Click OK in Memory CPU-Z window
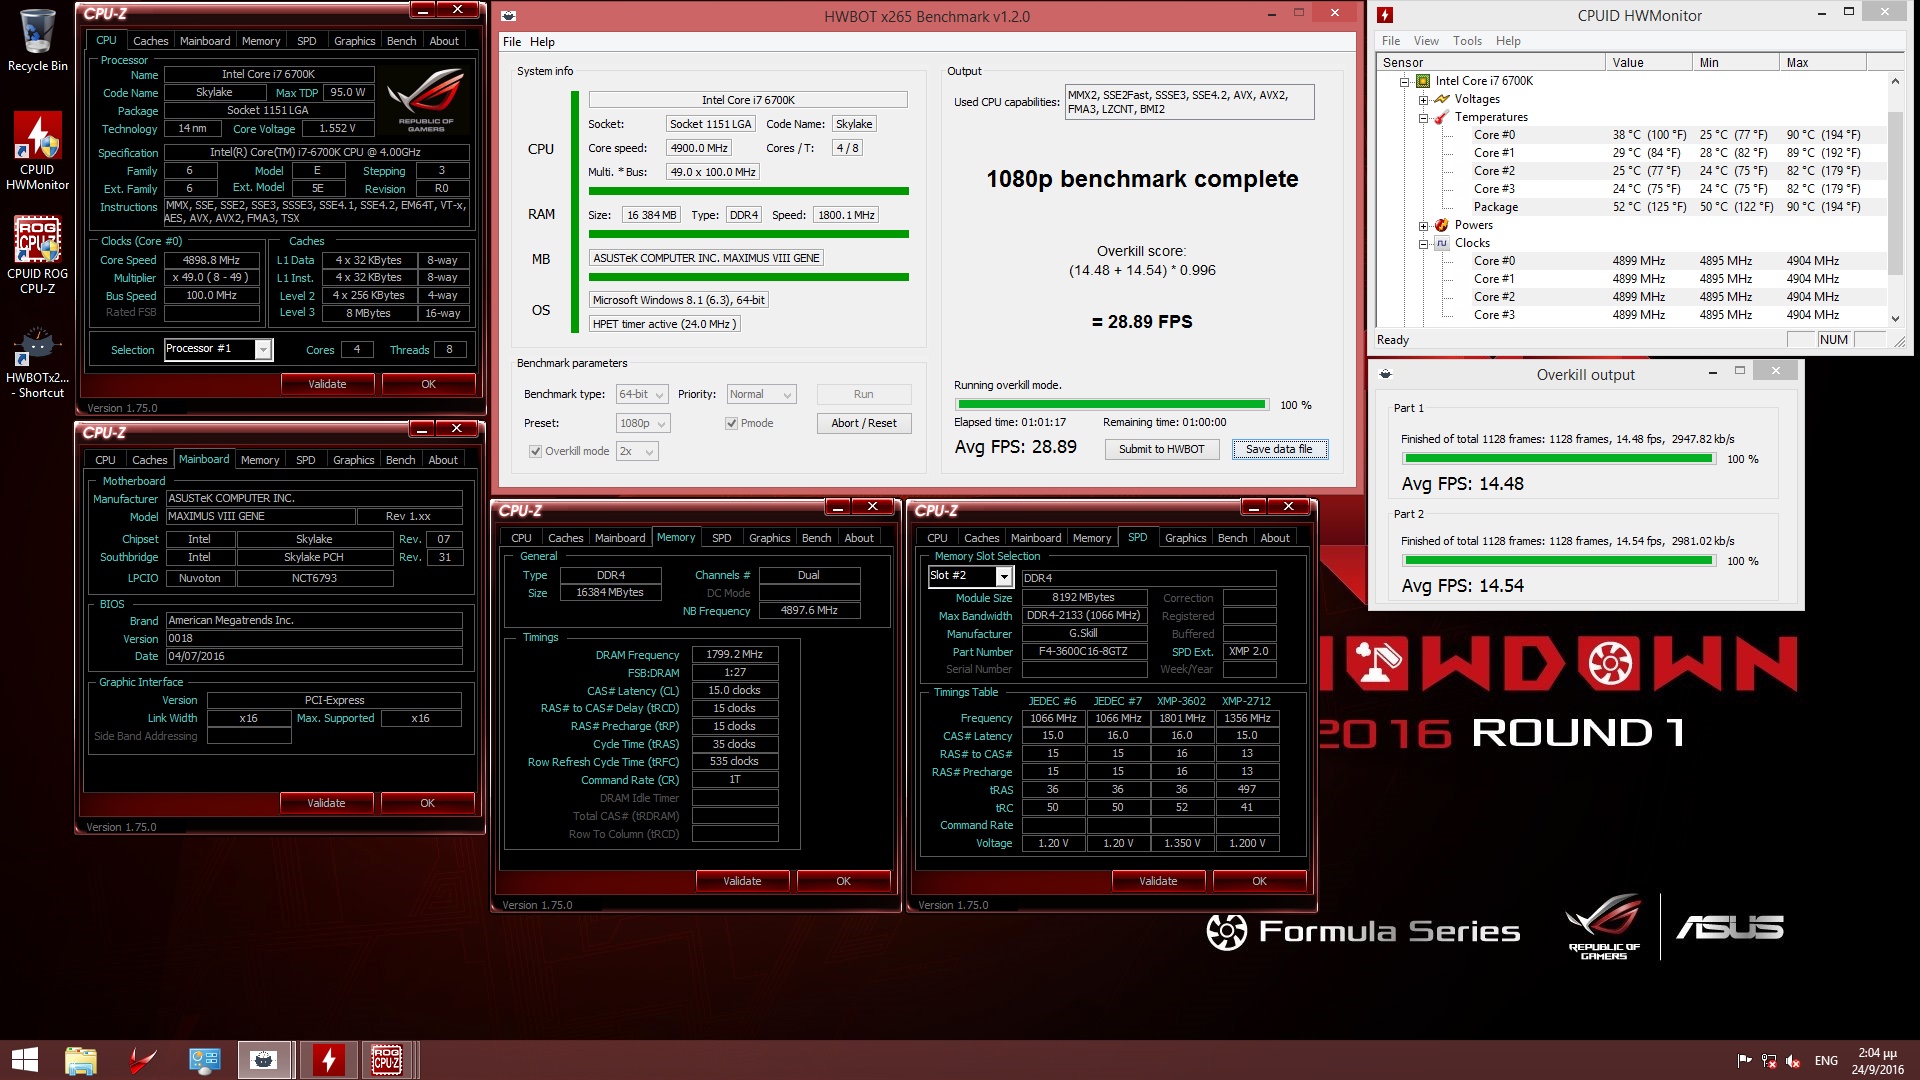Screen dimensions: 1920x1080 tap(843, 881)
